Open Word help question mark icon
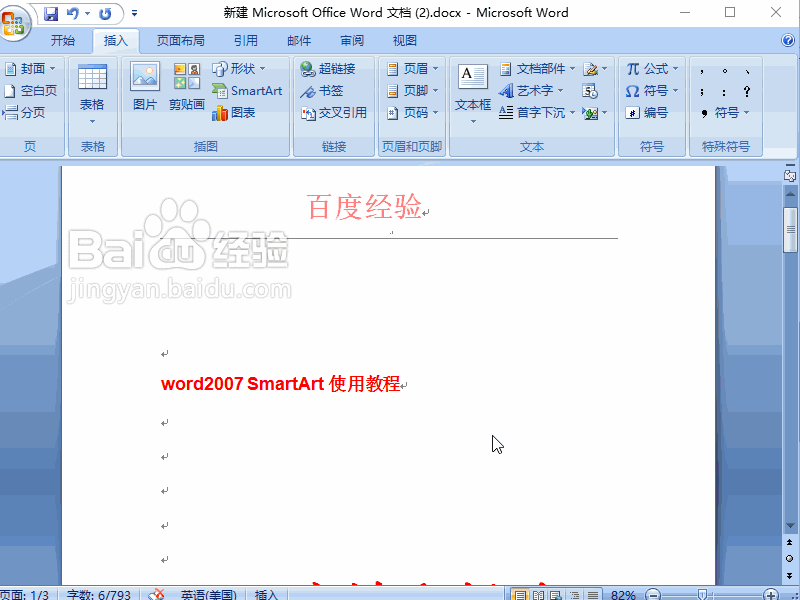800x600 pixels. coord(788,40)
